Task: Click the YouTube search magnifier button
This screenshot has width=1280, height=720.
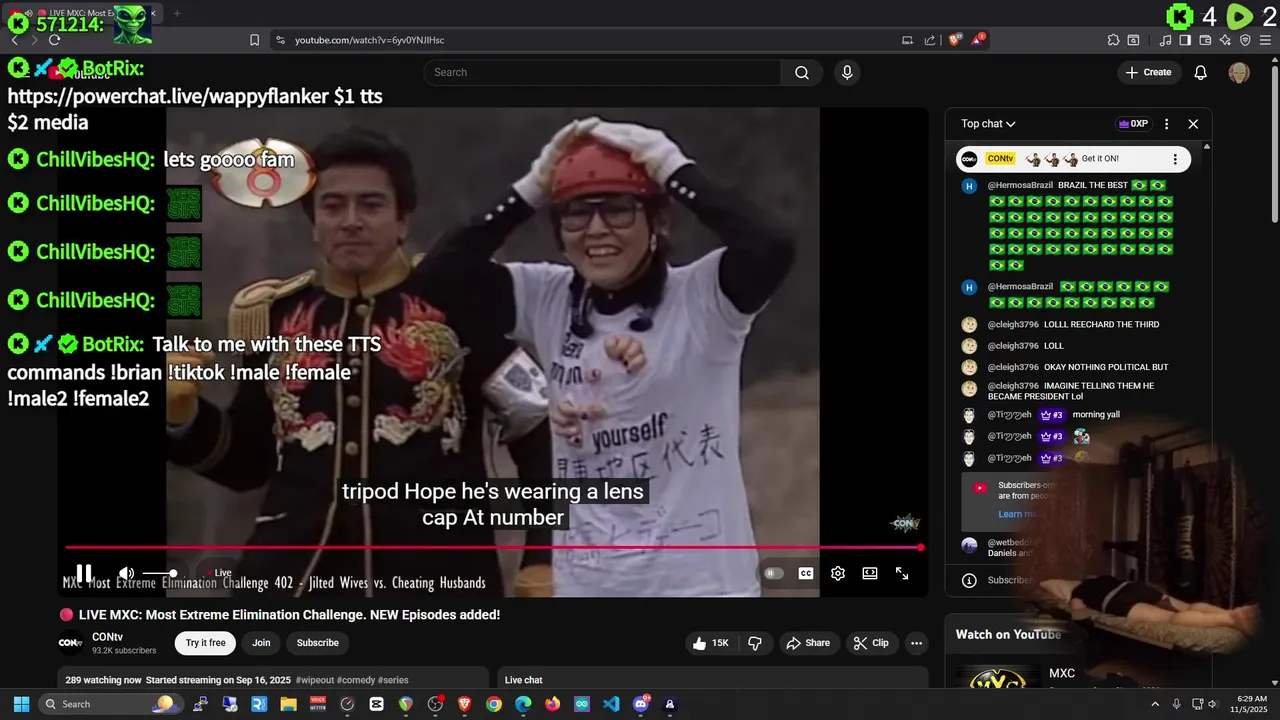Action: point(802,72)
